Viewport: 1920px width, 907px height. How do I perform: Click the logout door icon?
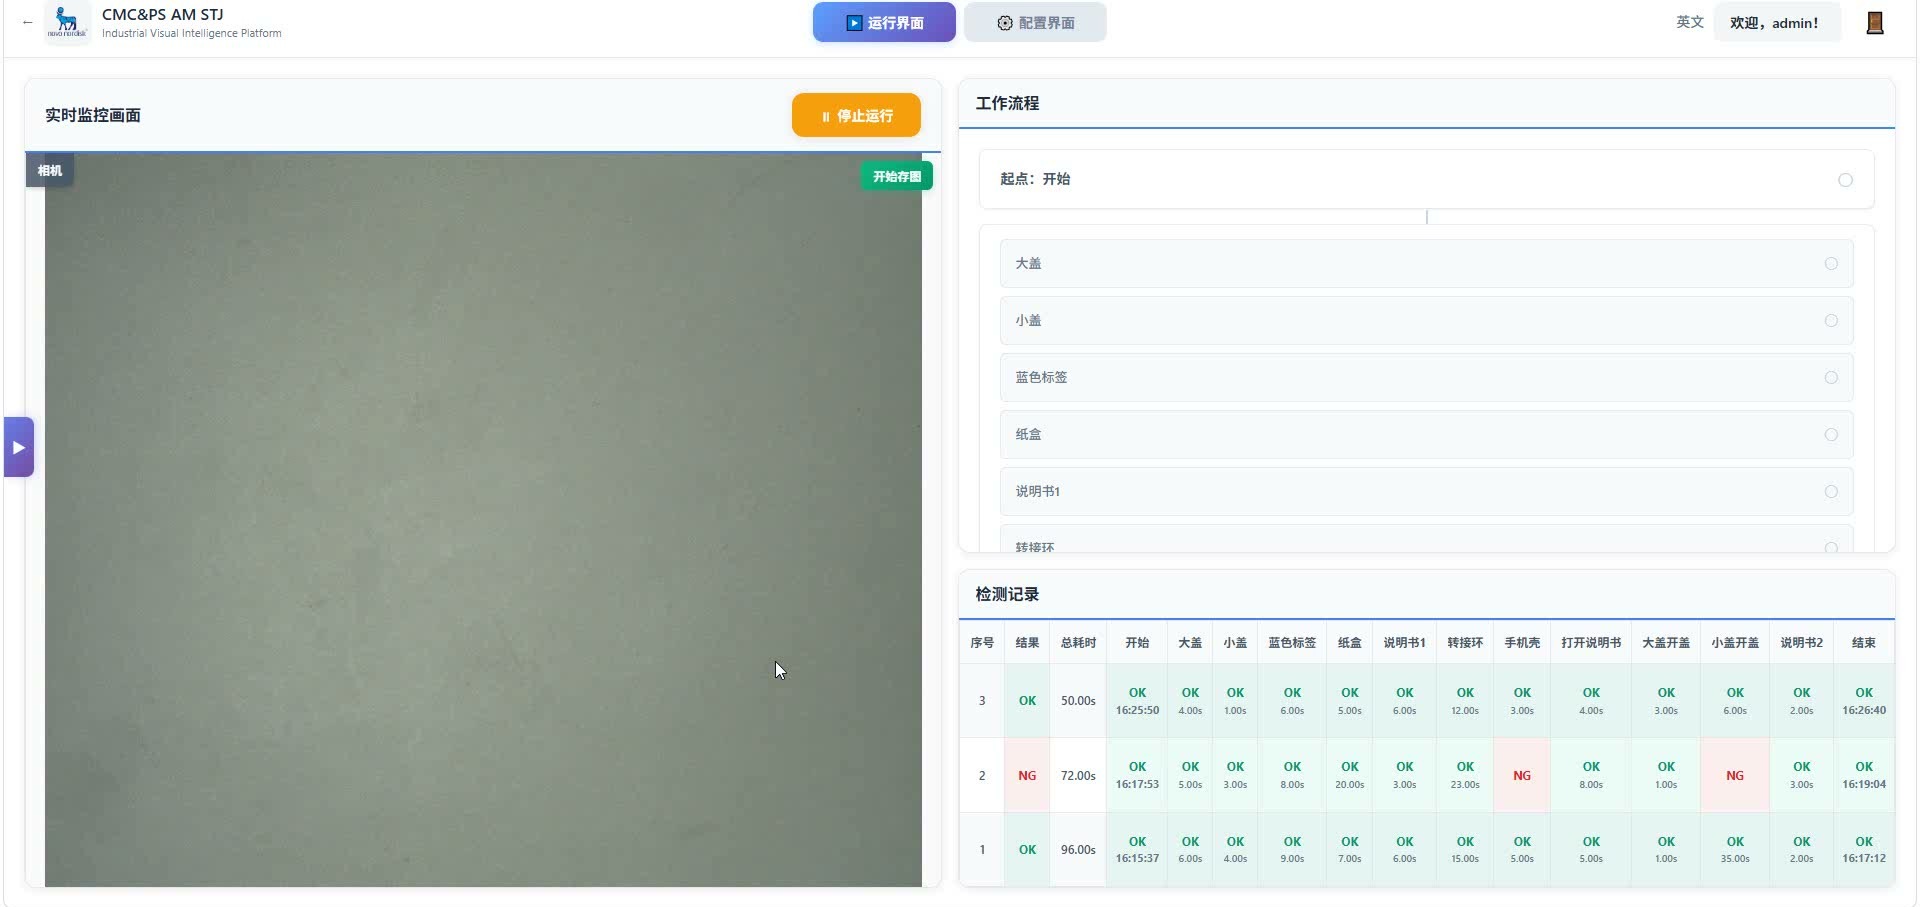pos(1875,23)
